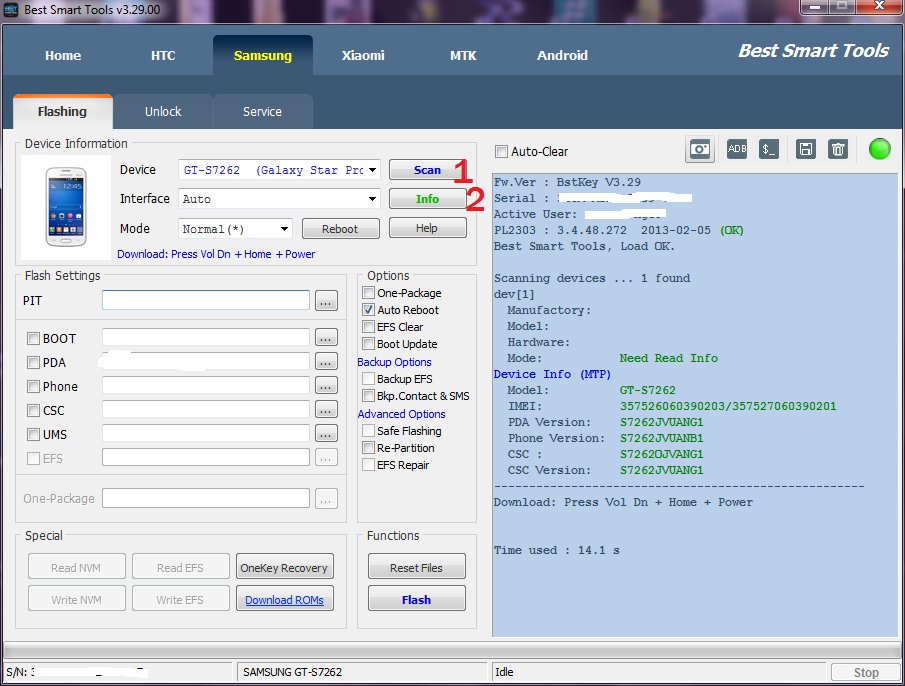Click the Best Smart Tools title bar icon
This screenshot has height=686, width=905.
coord(12,10)
